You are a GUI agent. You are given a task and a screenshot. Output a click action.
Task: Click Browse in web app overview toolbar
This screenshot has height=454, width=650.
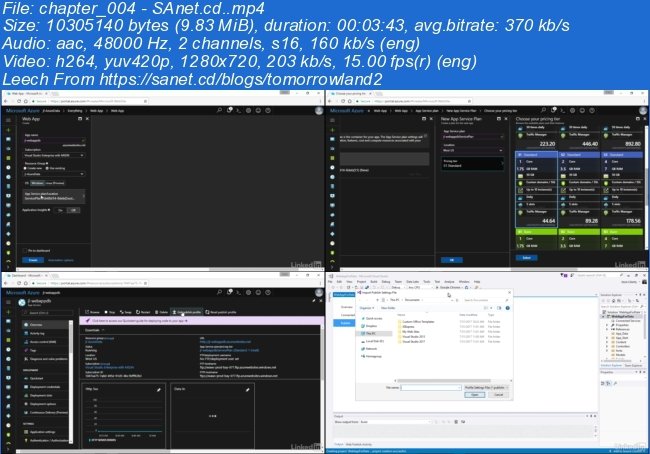(92, 312)
